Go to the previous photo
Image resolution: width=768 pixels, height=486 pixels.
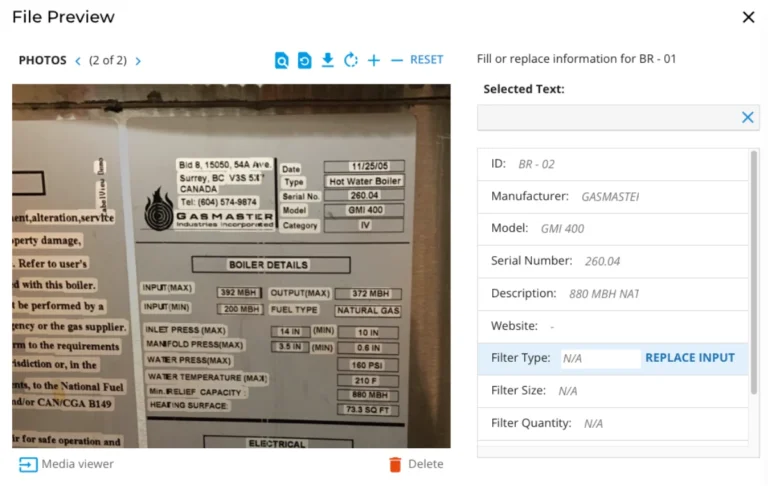click(78, 61)
